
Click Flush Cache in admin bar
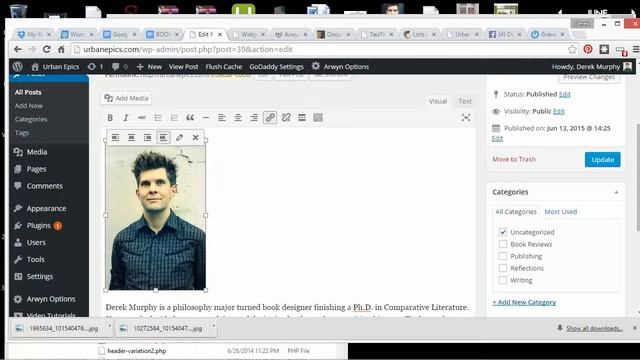tap(224, 67)
